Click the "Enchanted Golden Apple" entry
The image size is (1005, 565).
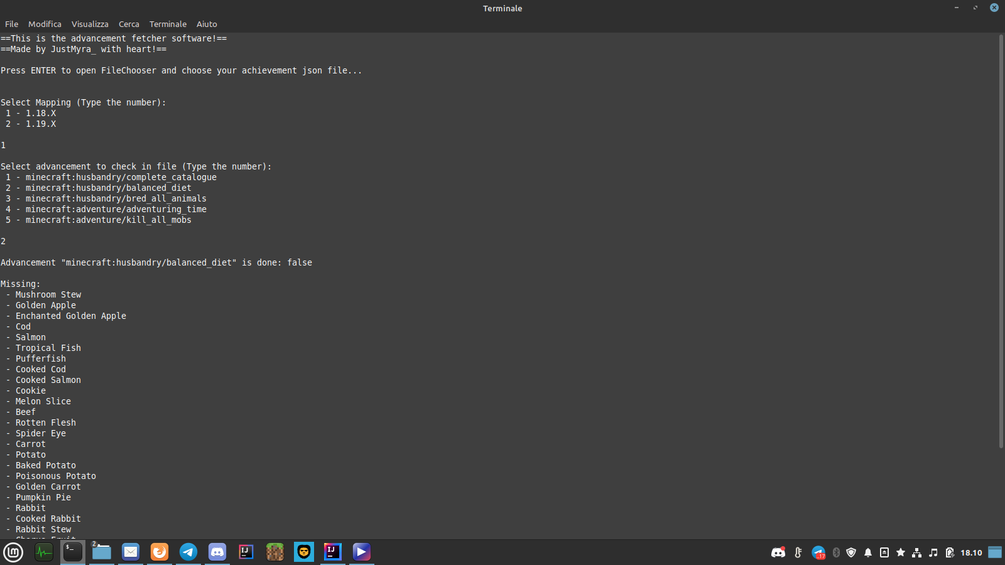click(x=71, y=316)
